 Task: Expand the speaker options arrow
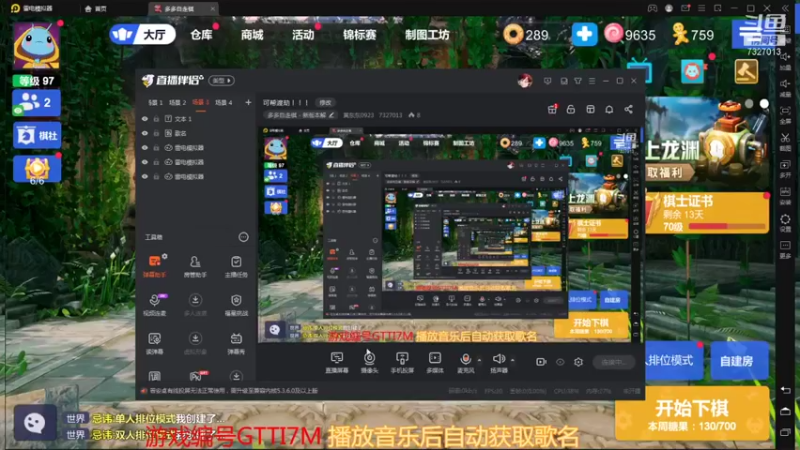coord(512,360)
